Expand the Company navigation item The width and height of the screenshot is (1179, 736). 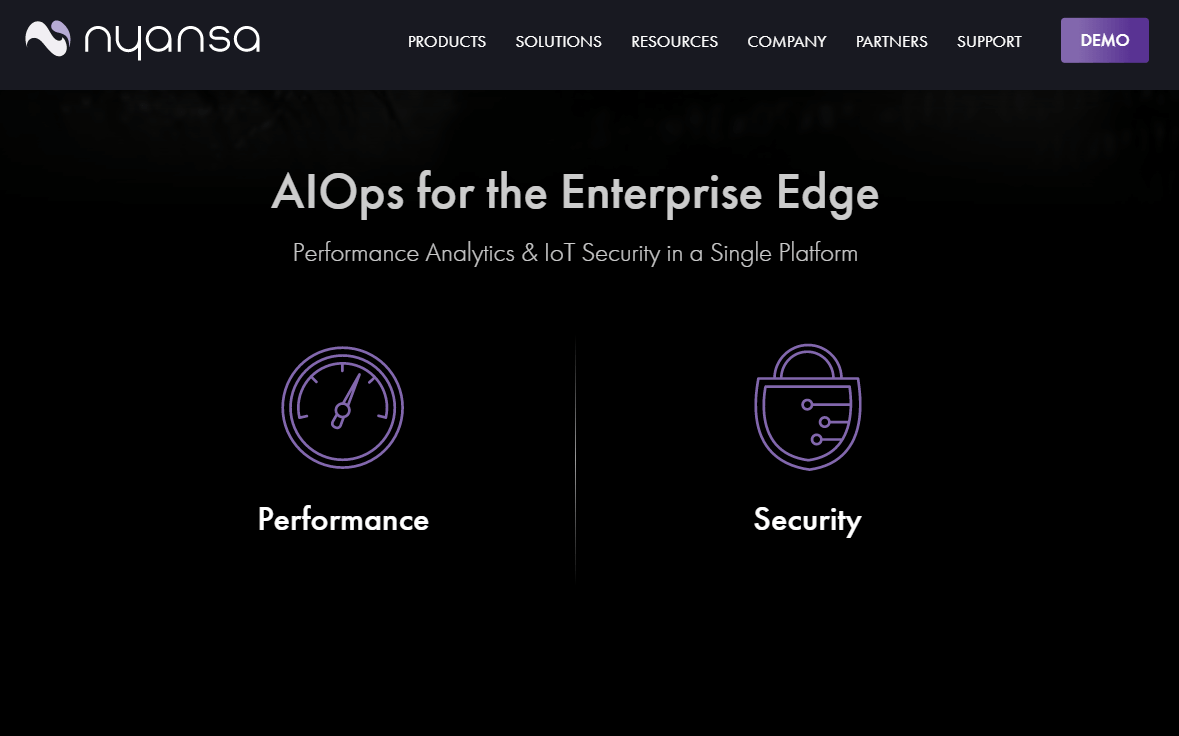tap(787, 42)
